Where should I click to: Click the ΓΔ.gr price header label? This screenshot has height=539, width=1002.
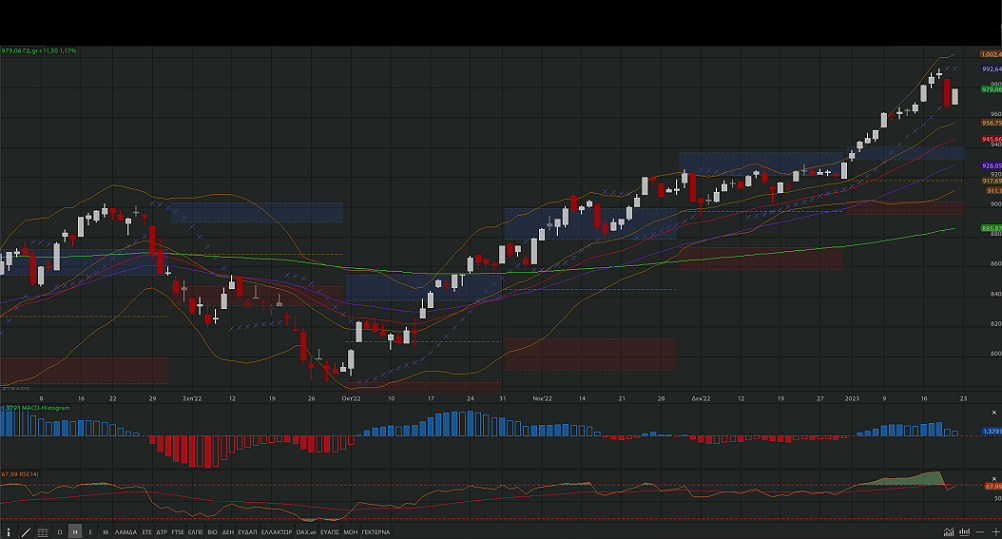click(39, 51)
